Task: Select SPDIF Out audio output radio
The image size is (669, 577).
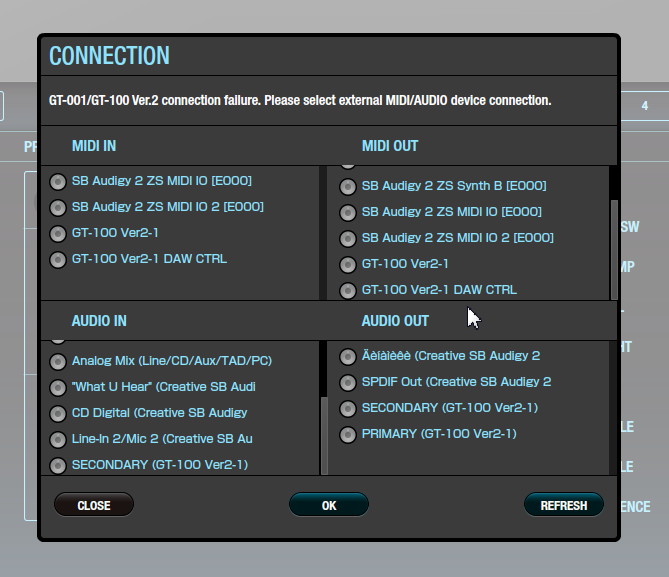Action: [348, 383]
